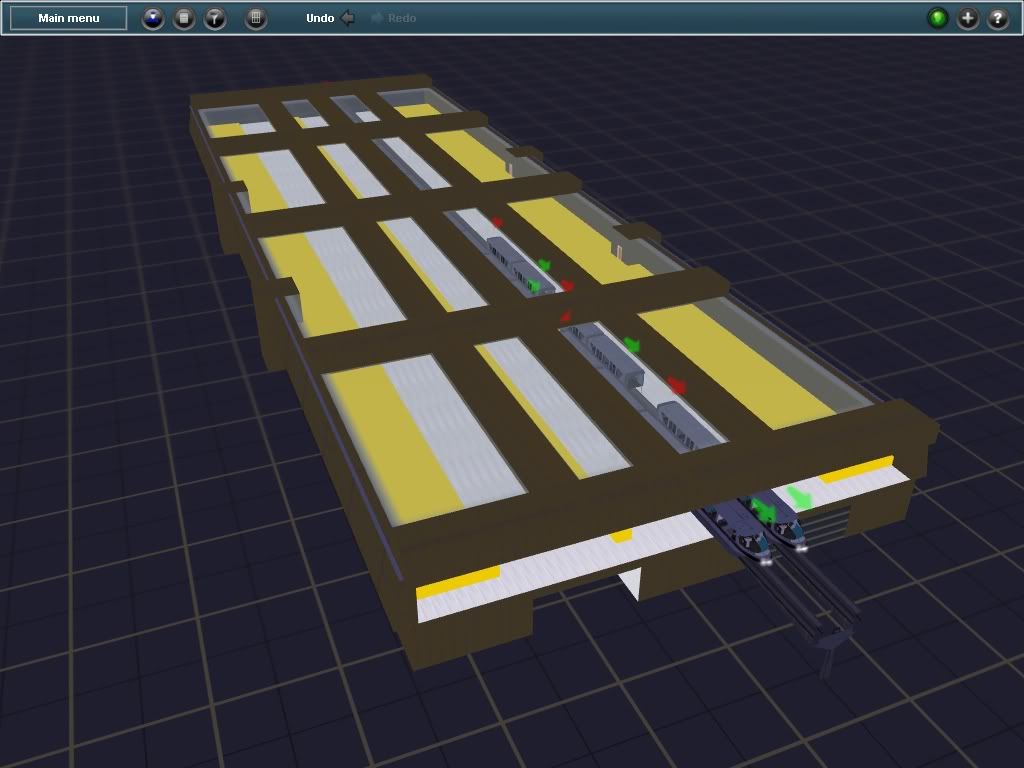The image size is (1024, 768).
Task: Click the round icon showing a lined panel
Action: pyautogui.click(x=184, y=18)
